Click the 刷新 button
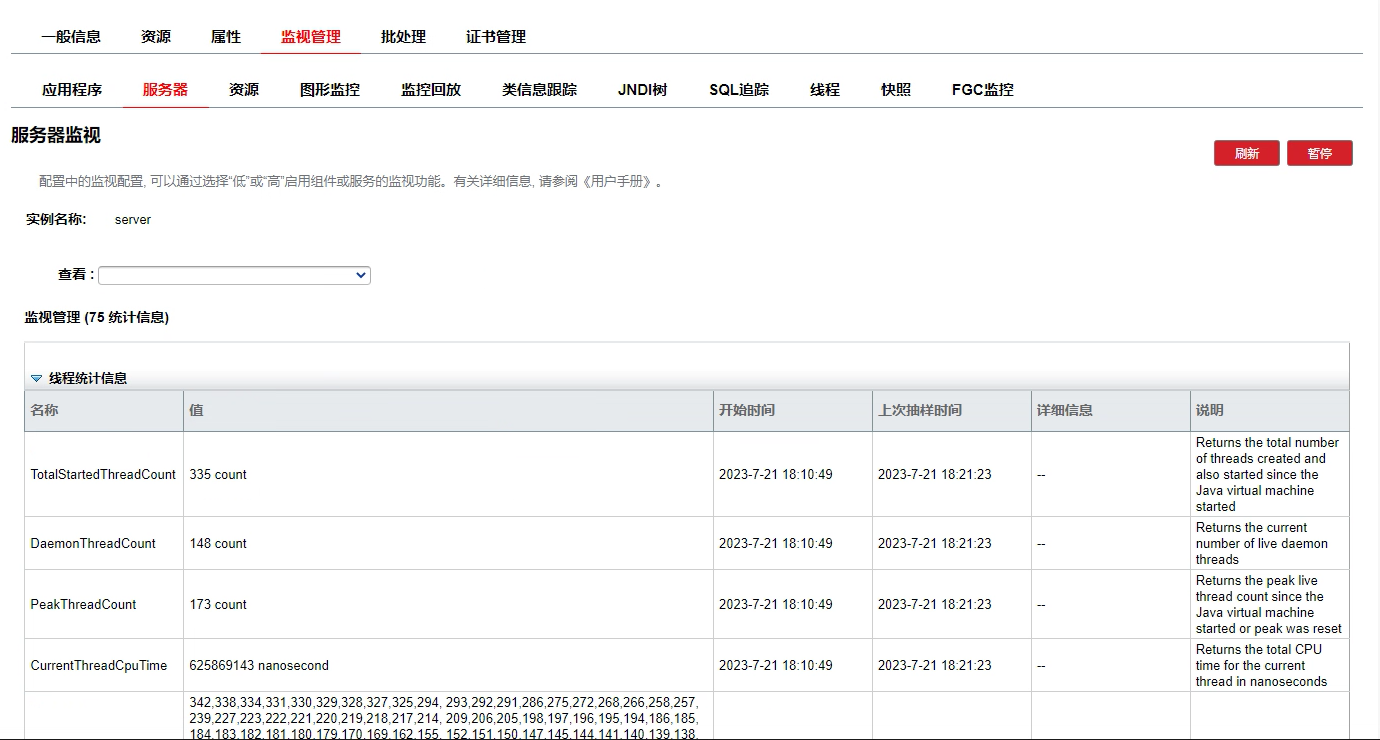Screen dimensions: 1380x740 tap(1246, 154)
